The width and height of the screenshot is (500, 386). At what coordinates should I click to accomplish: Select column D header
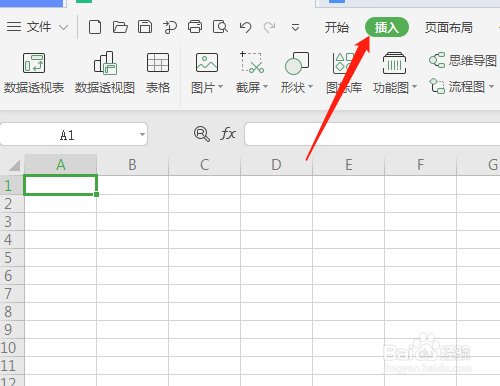[276, 165]
